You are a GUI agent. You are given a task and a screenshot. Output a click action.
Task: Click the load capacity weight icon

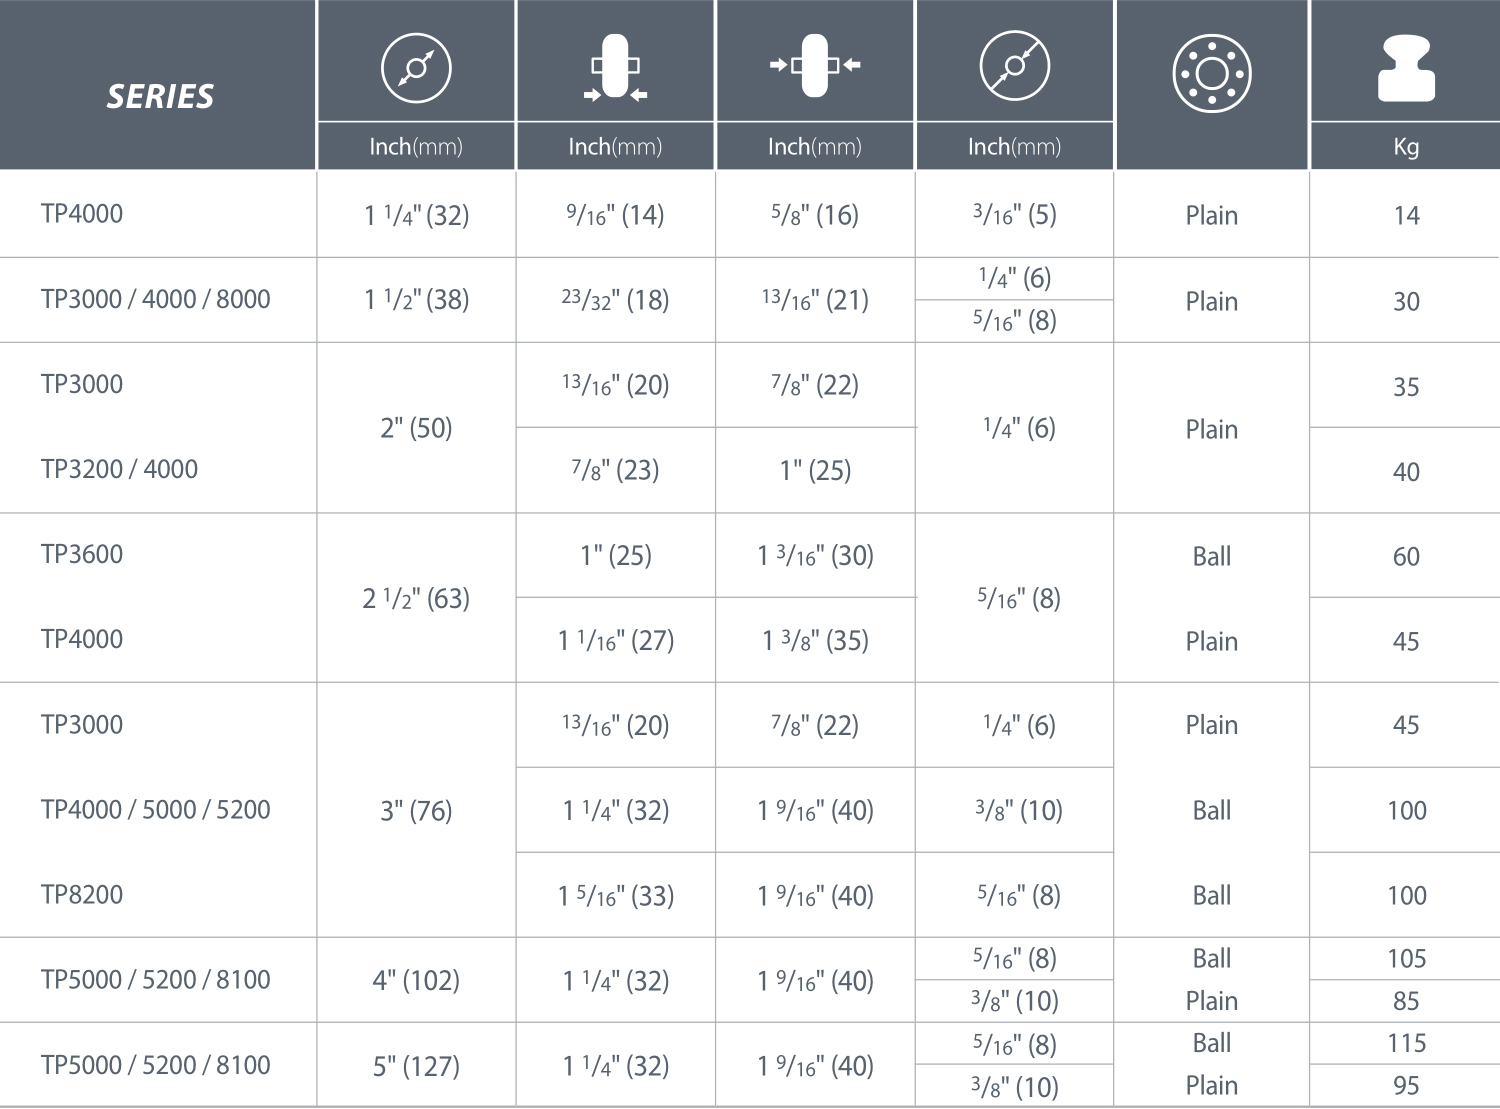tap(1406, 68)
